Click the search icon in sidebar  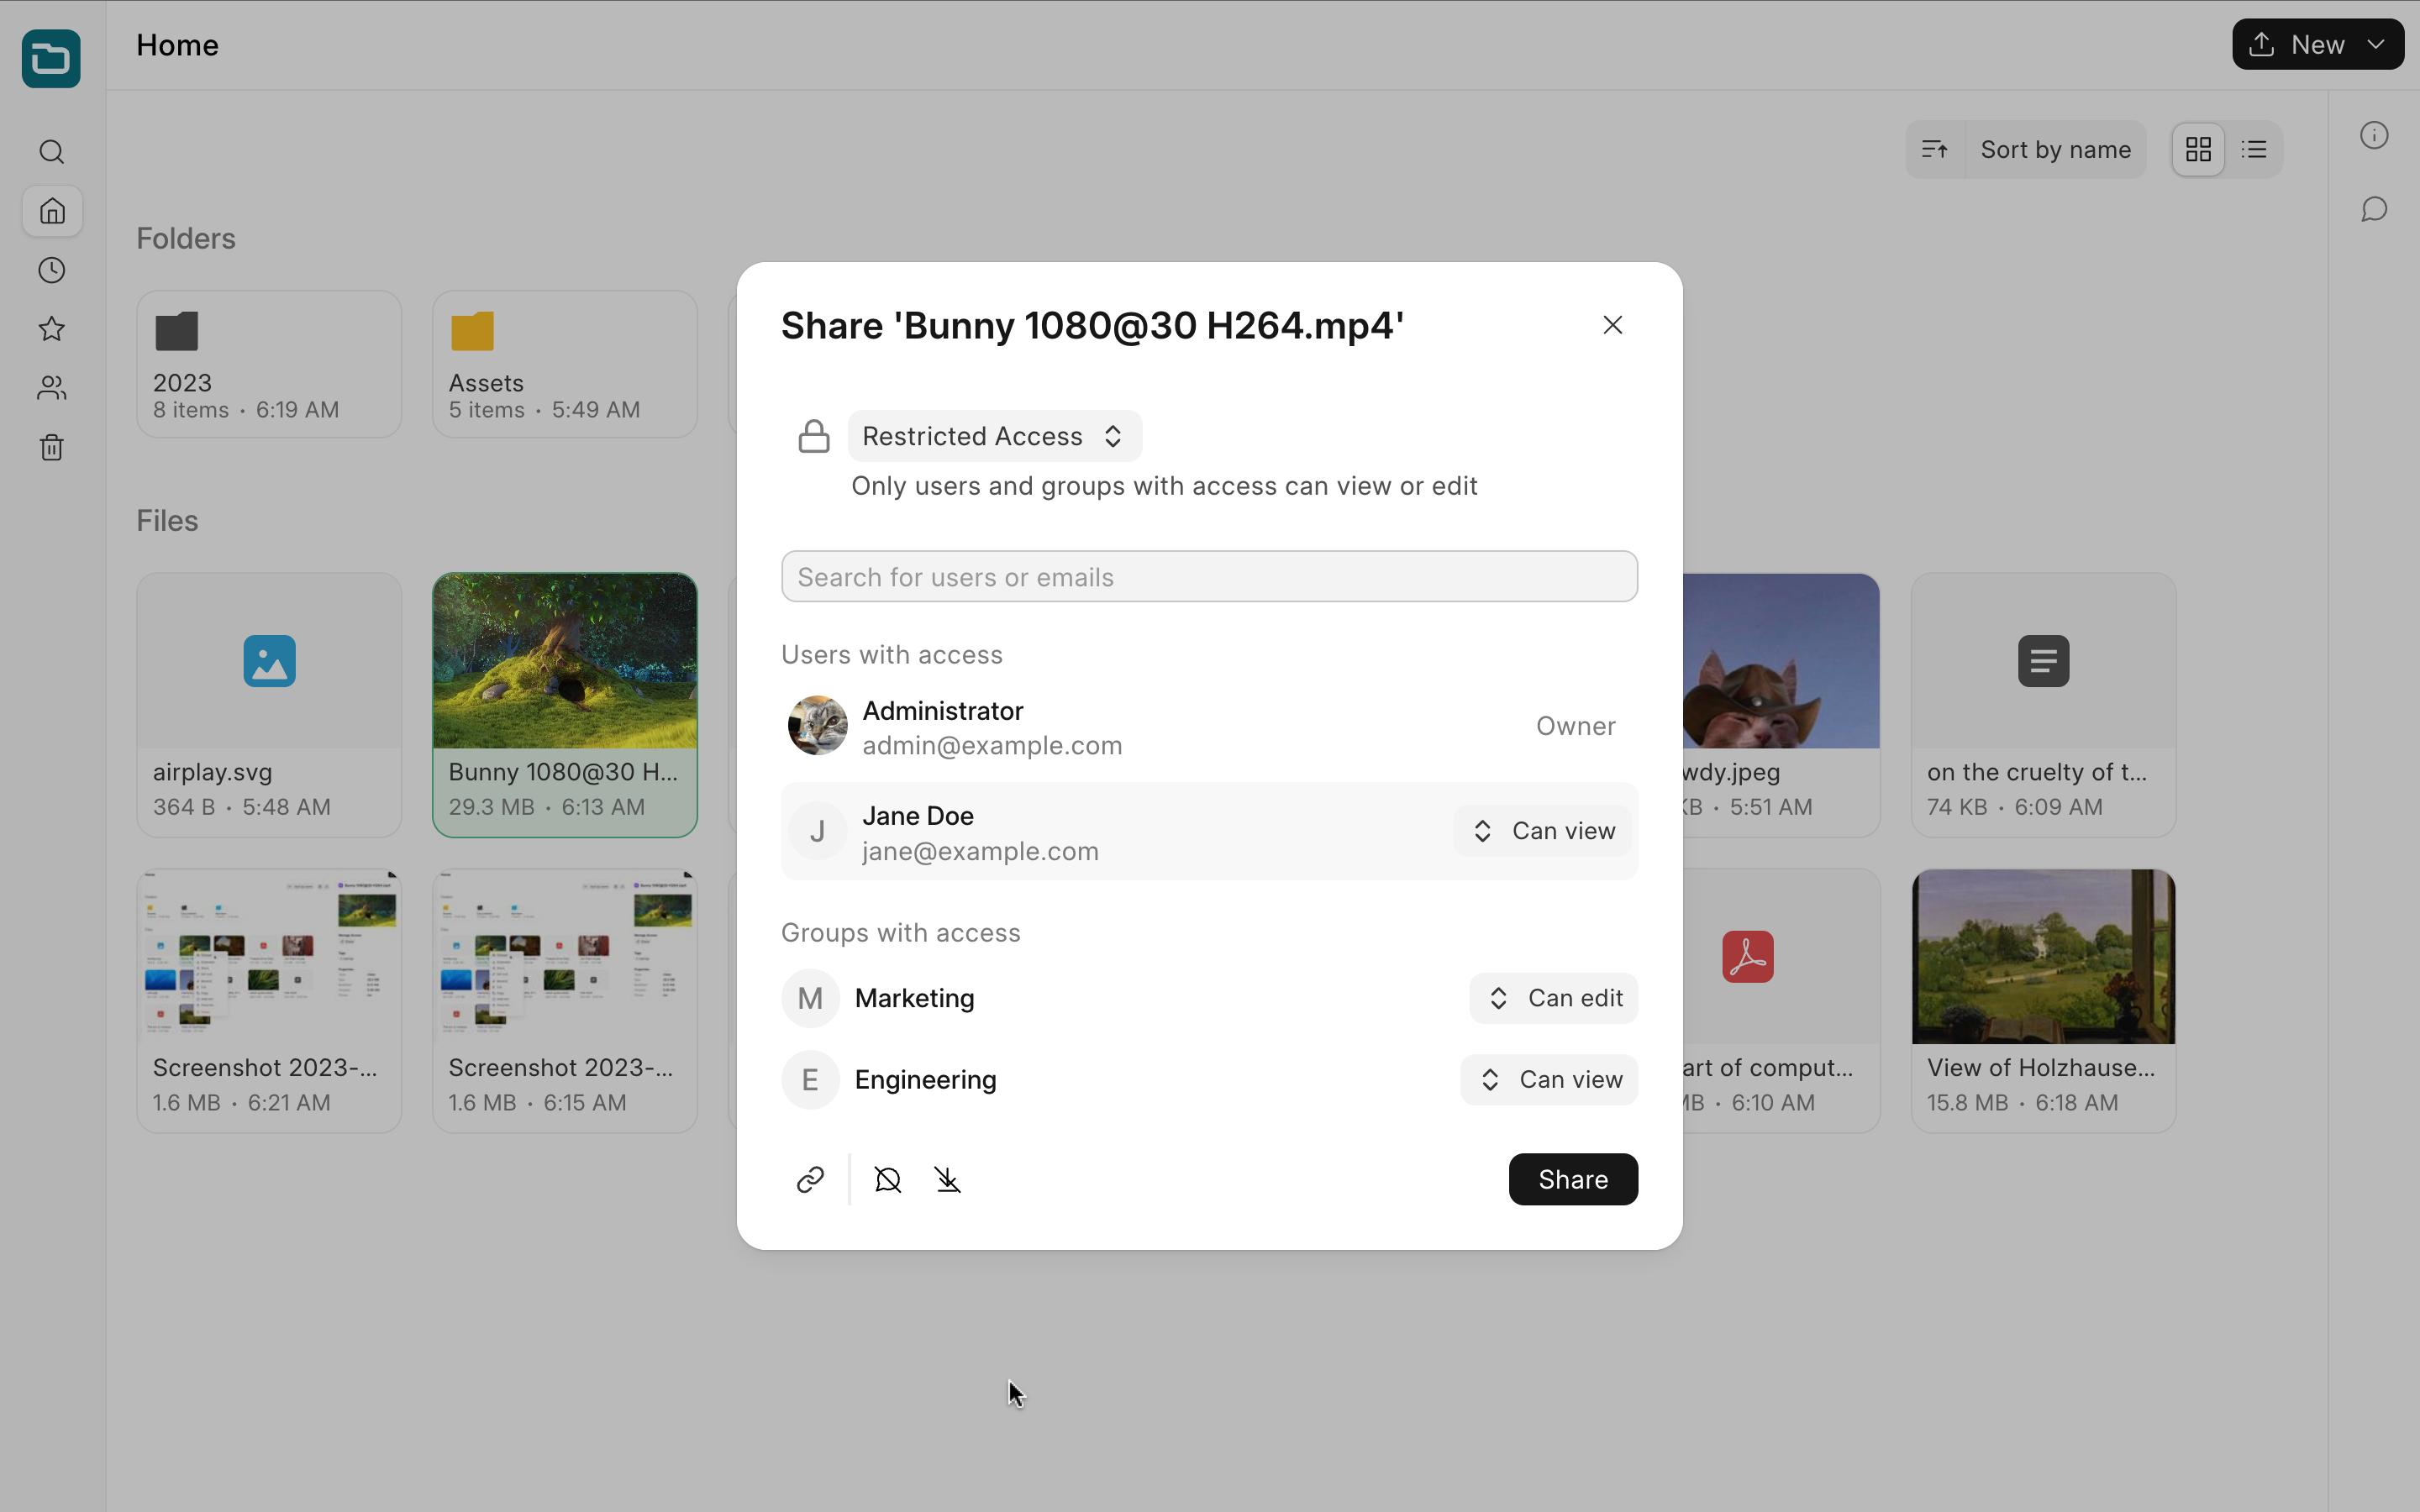click(x=50, y=151)
